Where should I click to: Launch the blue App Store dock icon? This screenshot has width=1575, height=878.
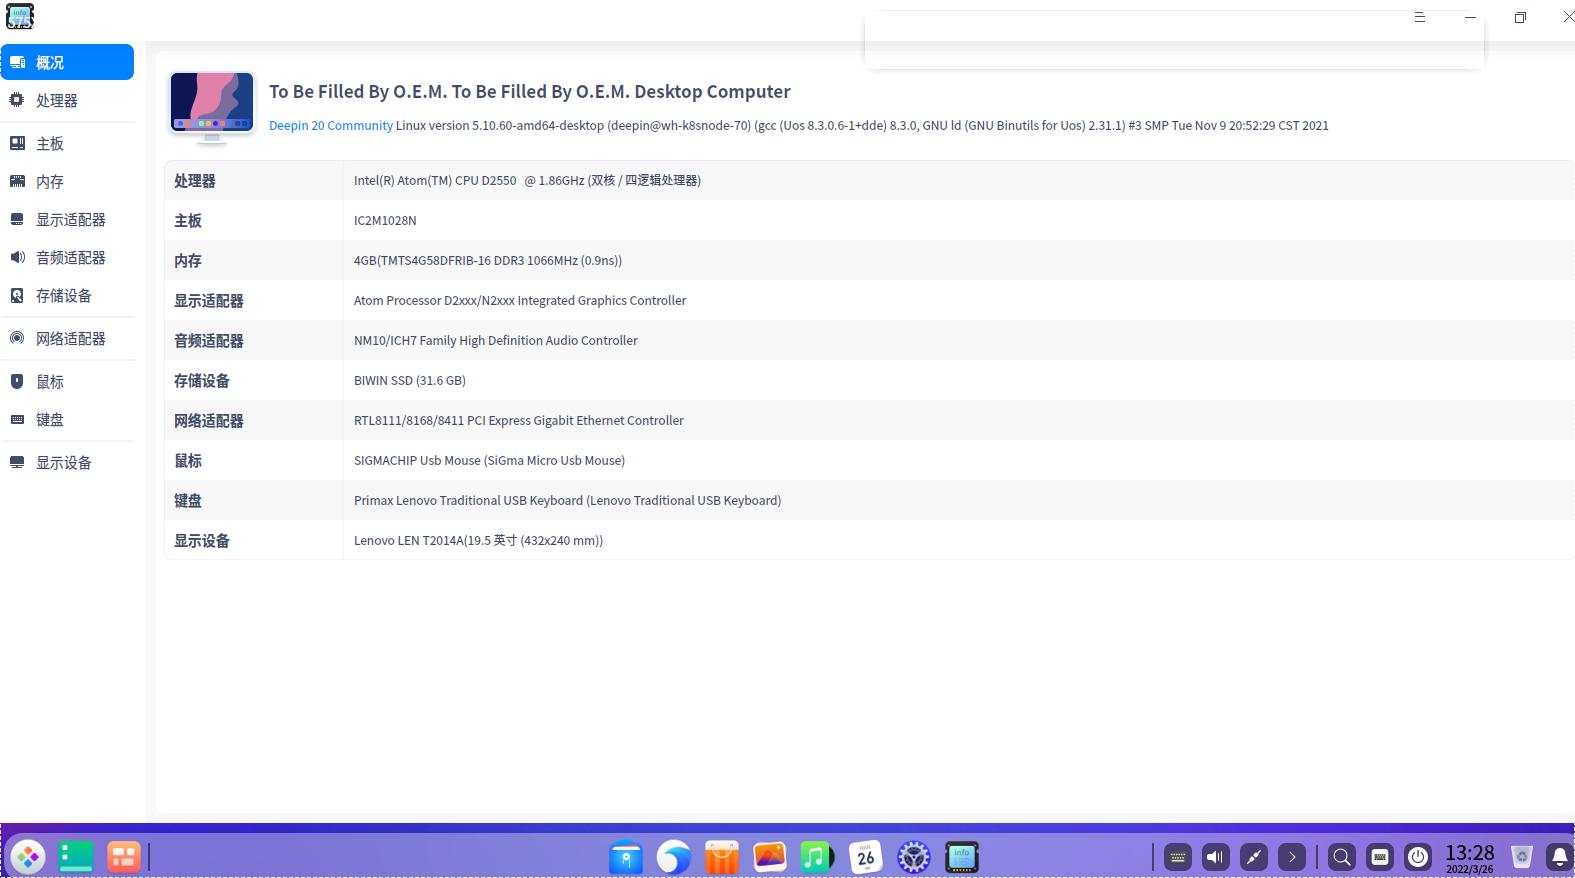pos(626,857)
